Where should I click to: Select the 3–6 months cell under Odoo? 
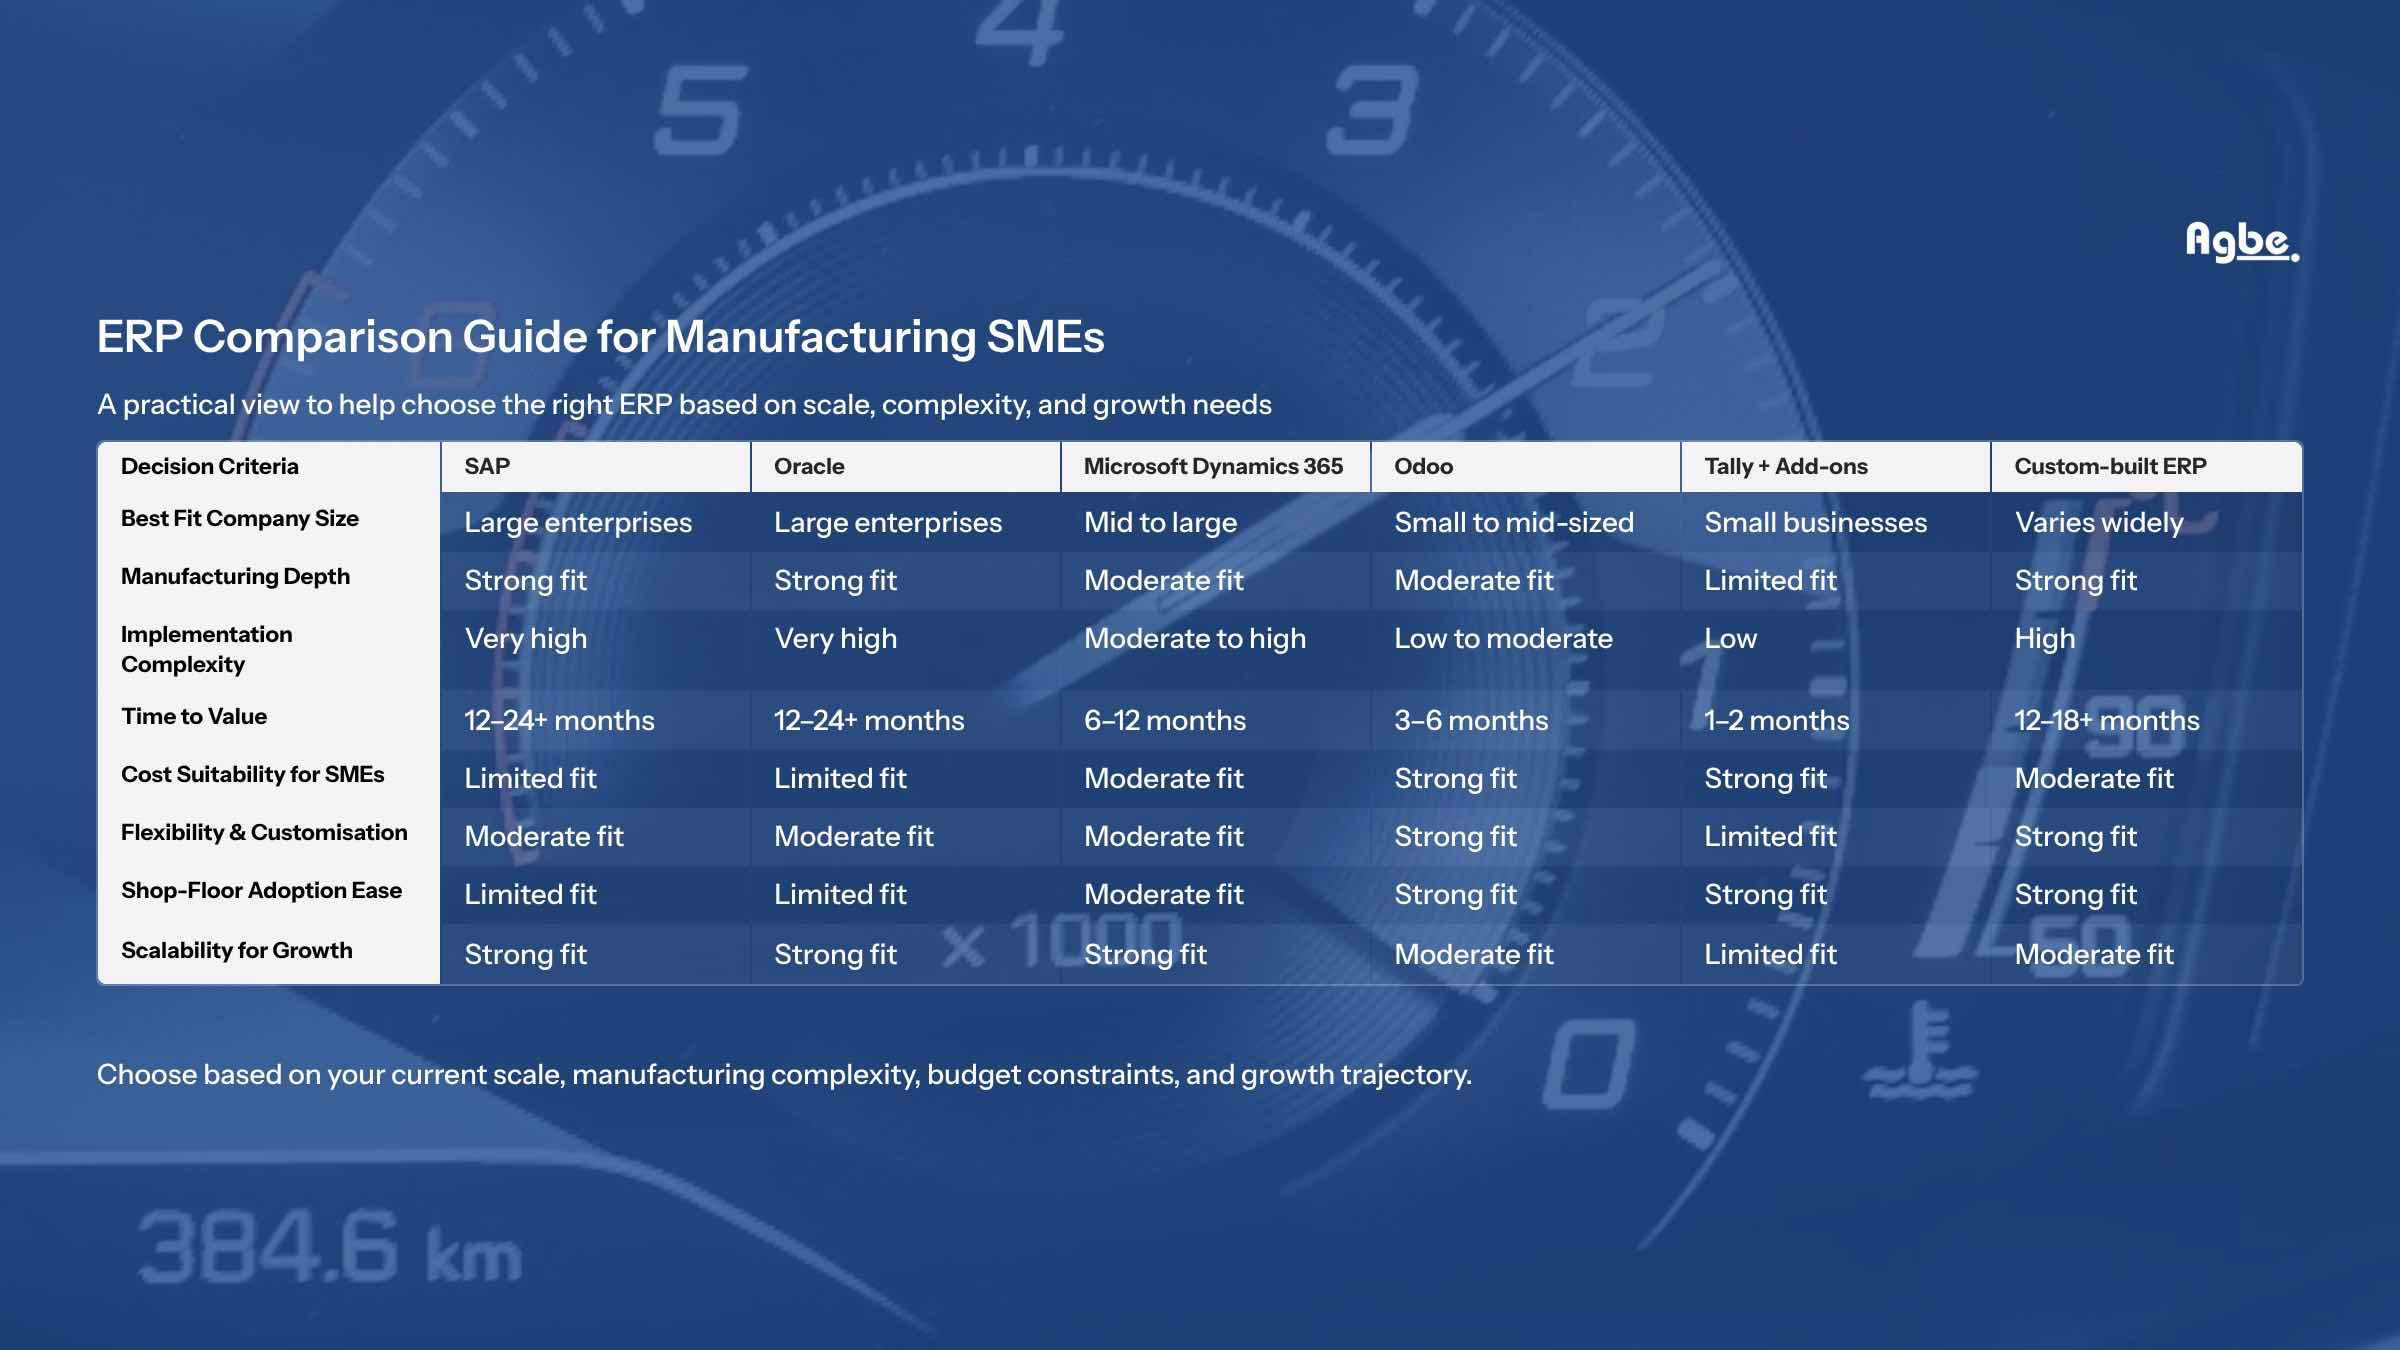[x=1471, y=719]
